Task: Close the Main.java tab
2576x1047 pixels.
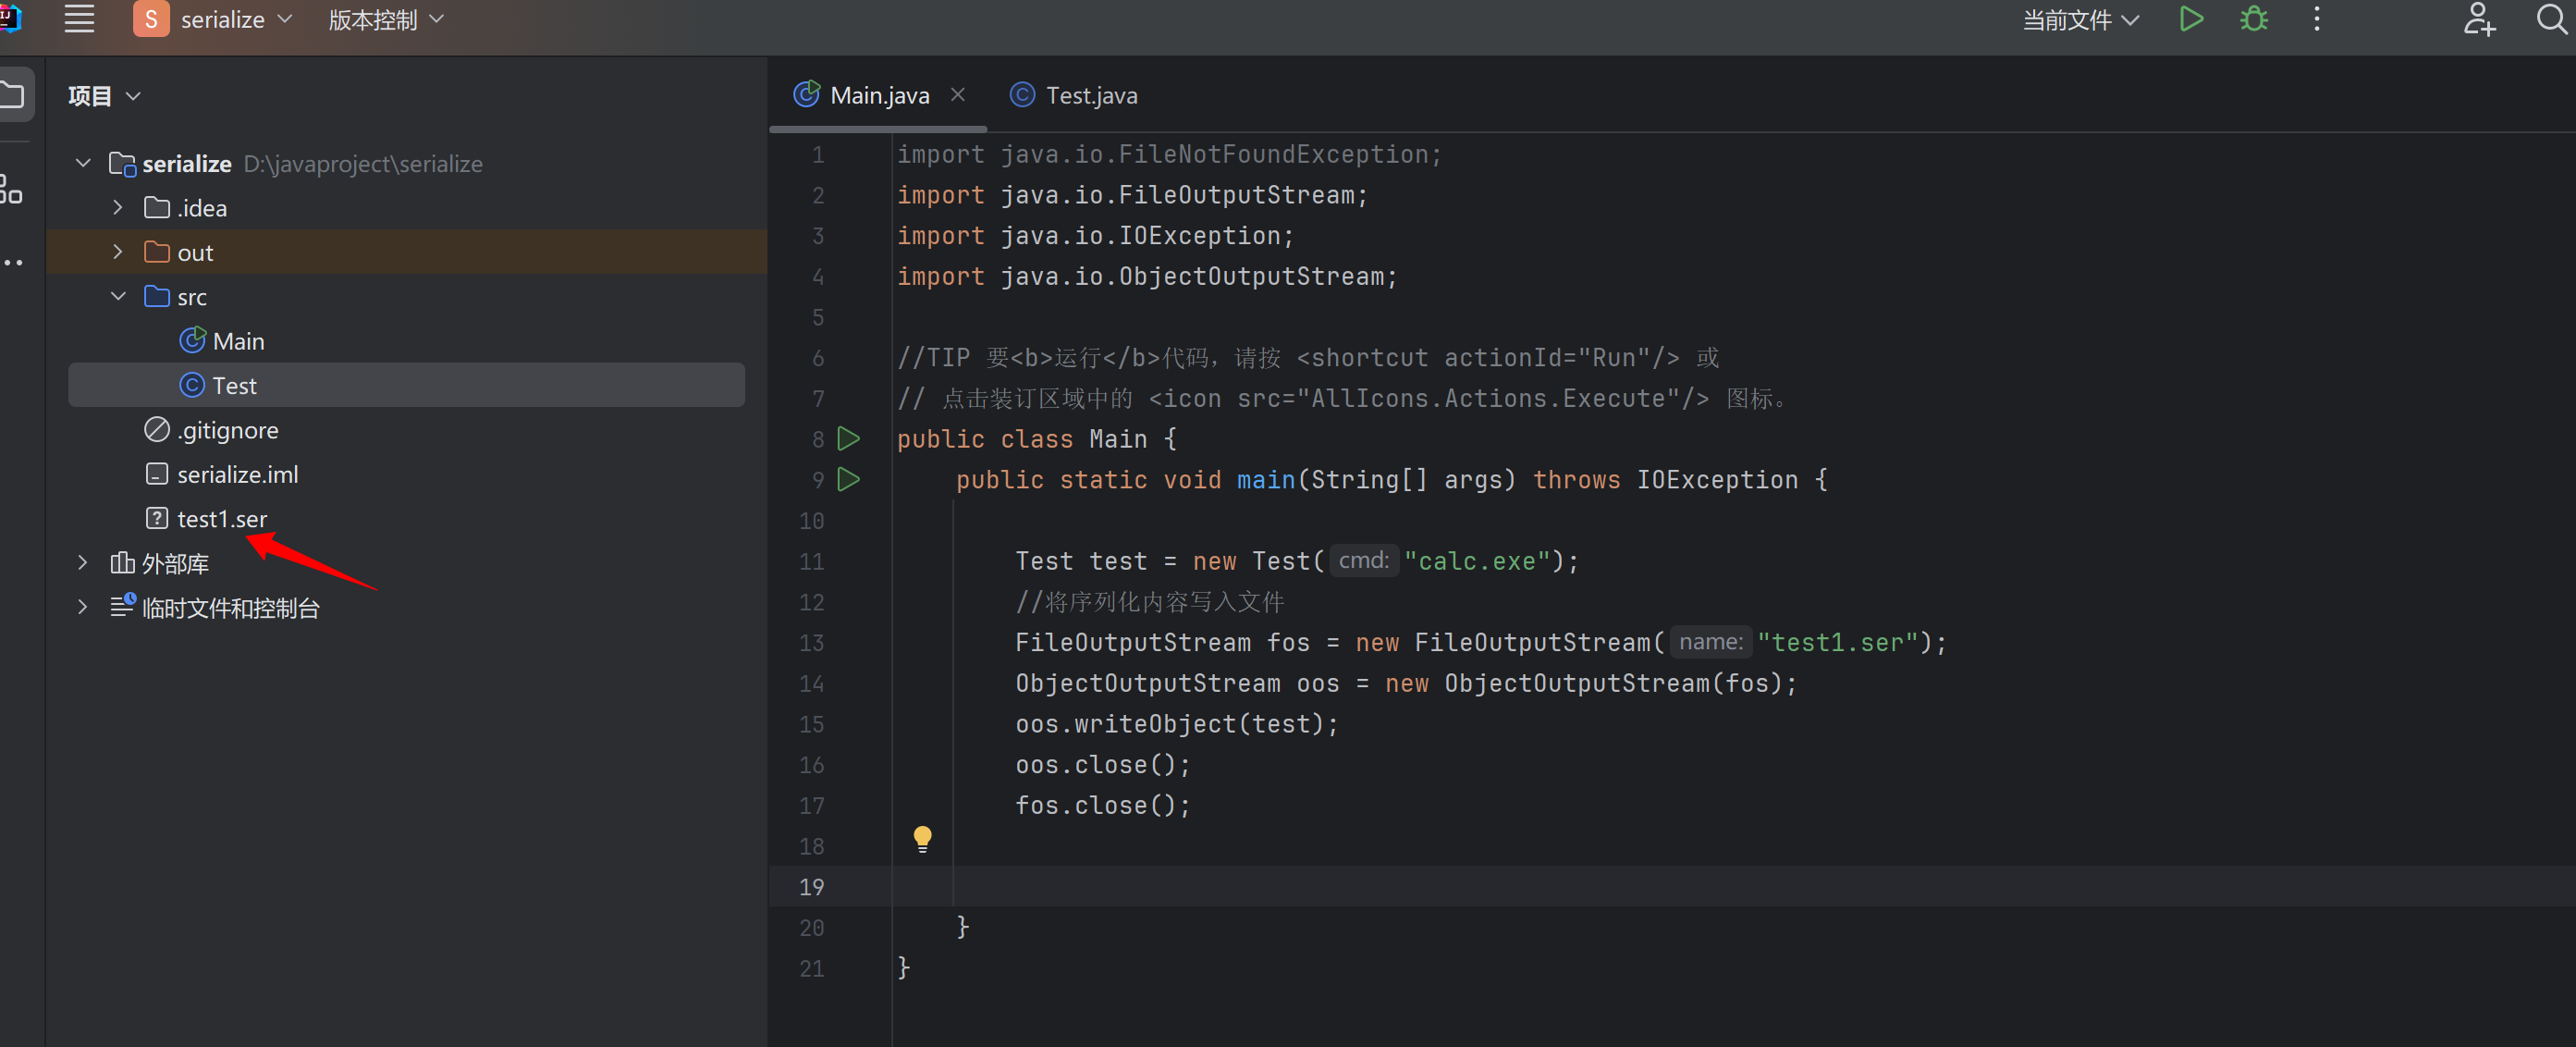Action: [x=957, y=95]
